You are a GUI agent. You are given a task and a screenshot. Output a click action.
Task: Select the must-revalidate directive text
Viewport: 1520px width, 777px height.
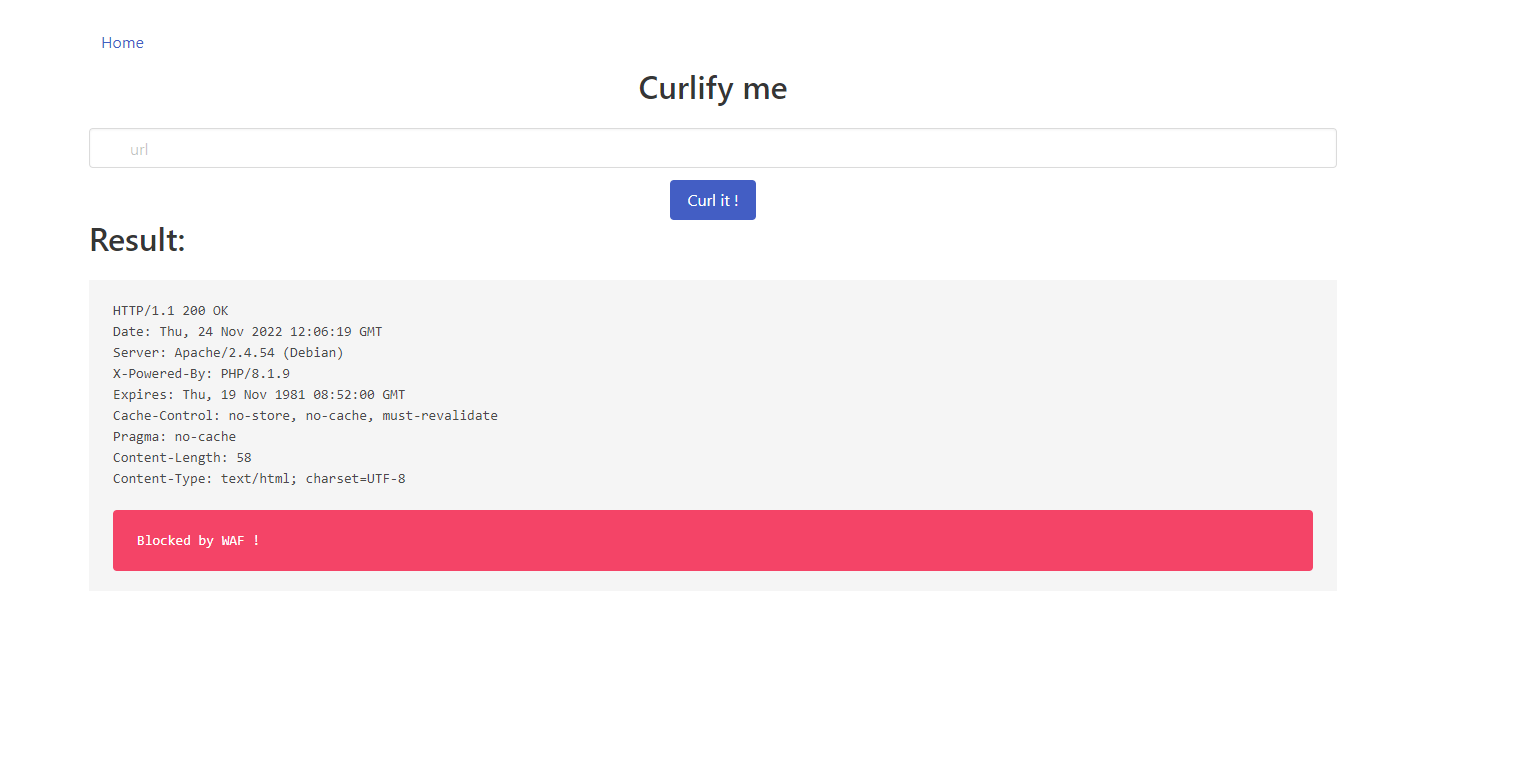(440, 416)
